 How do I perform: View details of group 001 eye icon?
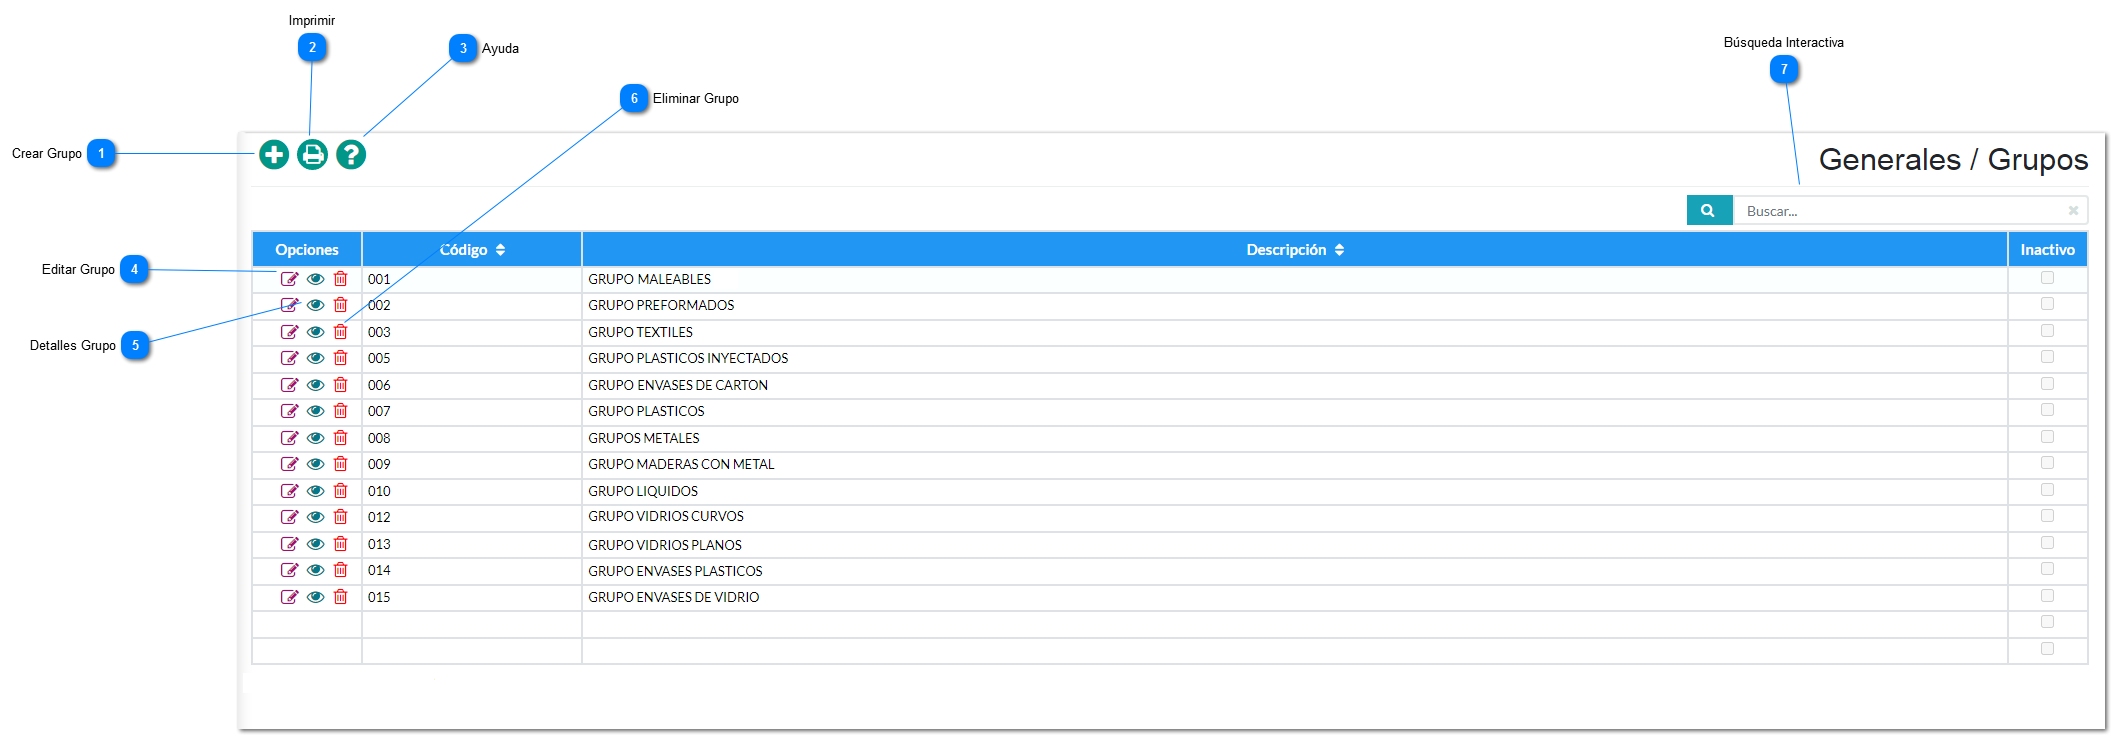[x=315, y=279]
